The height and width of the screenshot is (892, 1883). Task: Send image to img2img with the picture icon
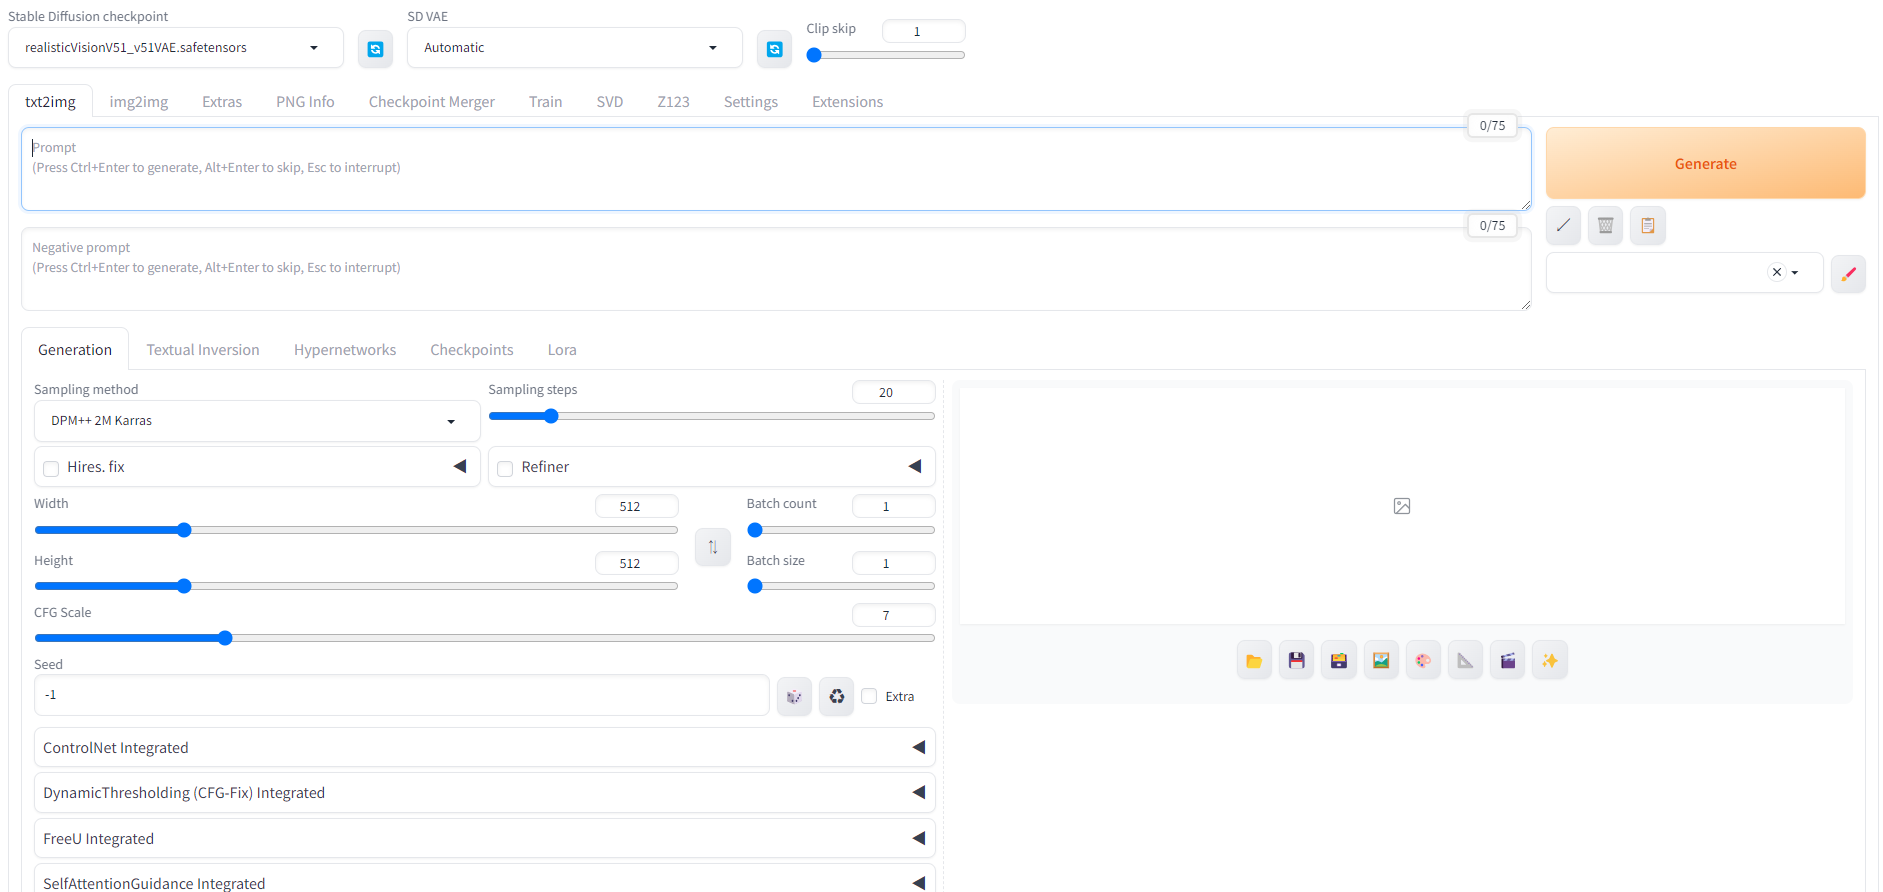coord(1381,660)
